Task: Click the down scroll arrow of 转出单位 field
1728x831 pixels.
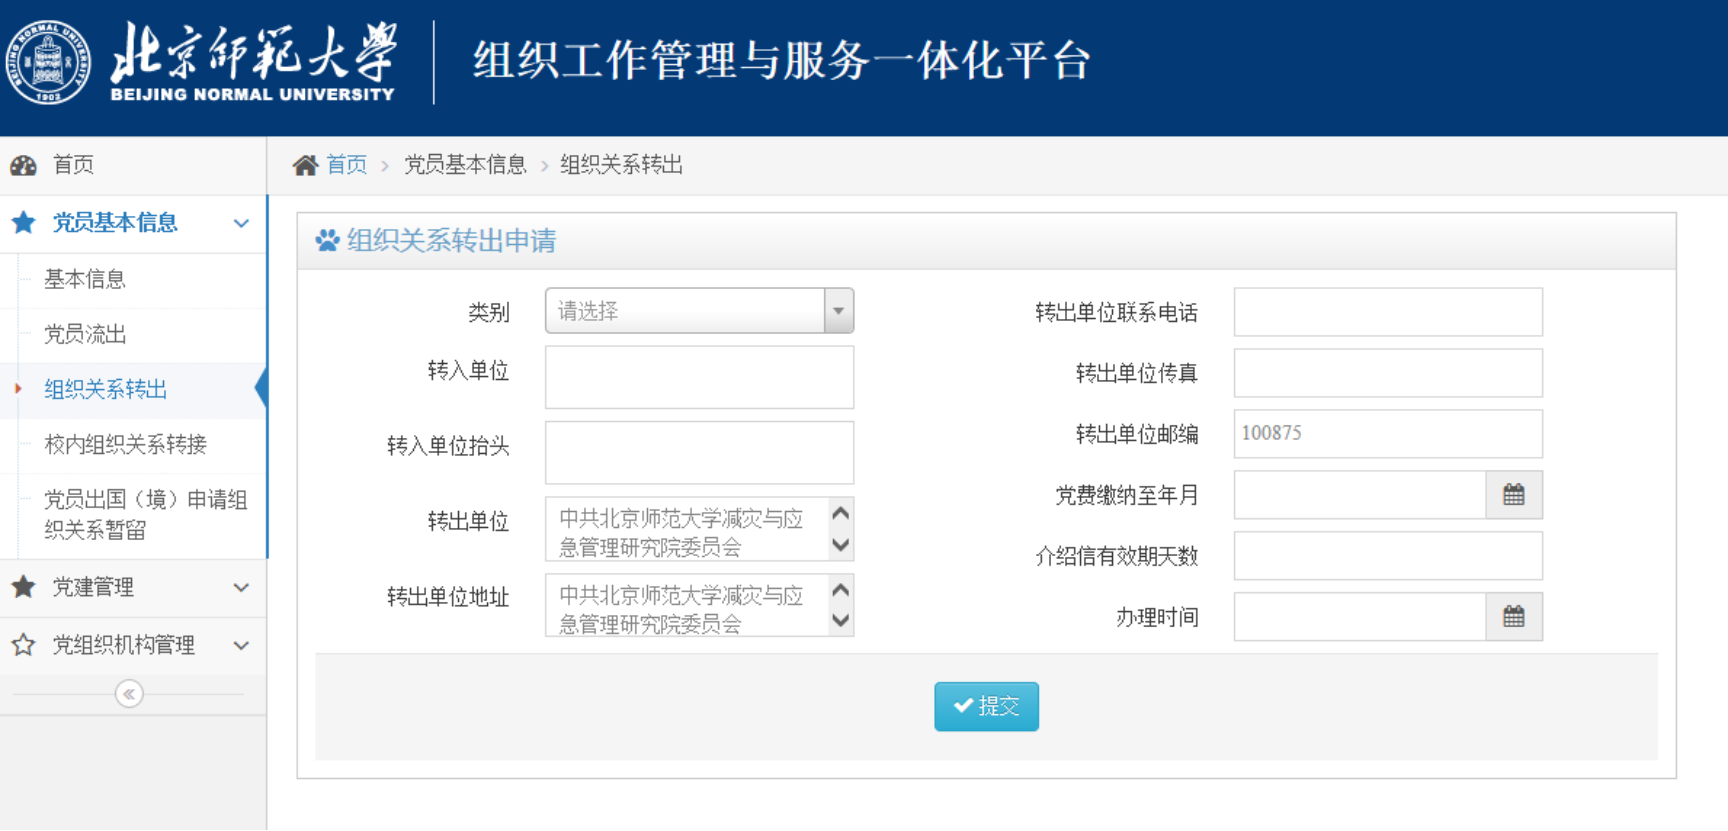Action: point(839,543)
